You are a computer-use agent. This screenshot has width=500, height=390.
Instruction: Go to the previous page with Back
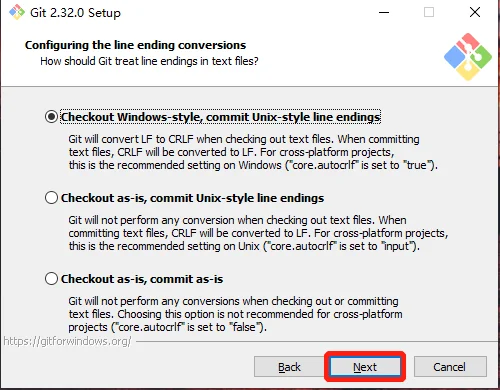coord(289,367)
